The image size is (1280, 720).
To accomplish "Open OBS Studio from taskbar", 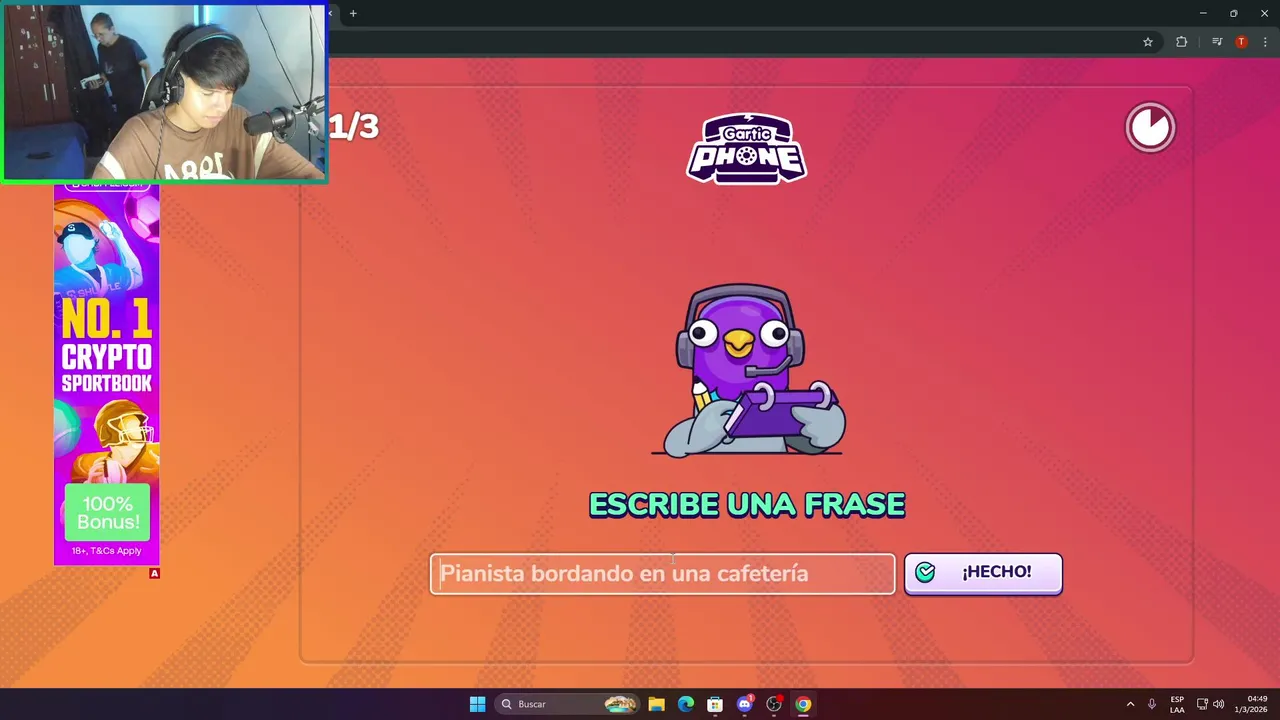I will pyautogui.click(x=773, y=704).
